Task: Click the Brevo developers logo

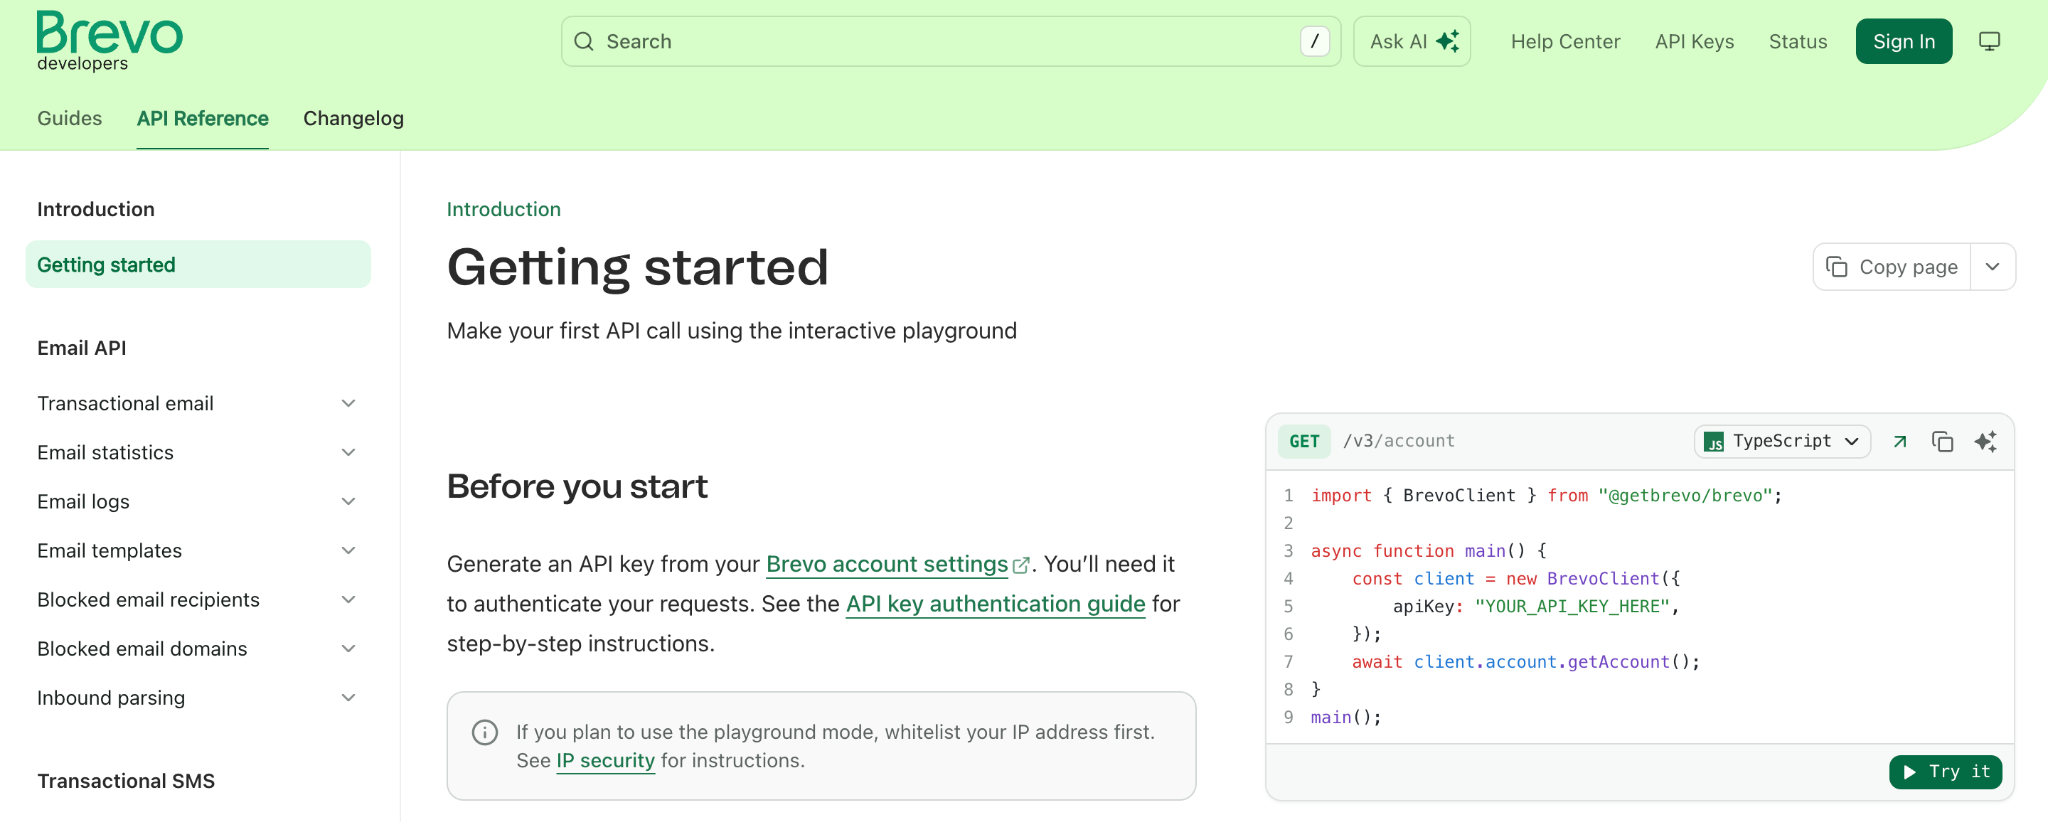Action: [x=110, y=41]
